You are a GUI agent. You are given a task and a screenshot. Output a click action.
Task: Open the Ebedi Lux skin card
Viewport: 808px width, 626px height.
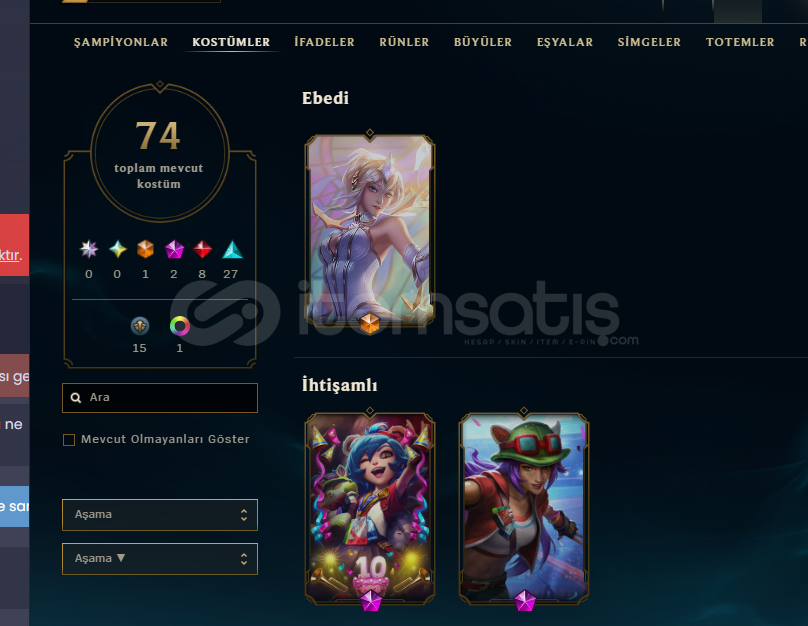370,230
